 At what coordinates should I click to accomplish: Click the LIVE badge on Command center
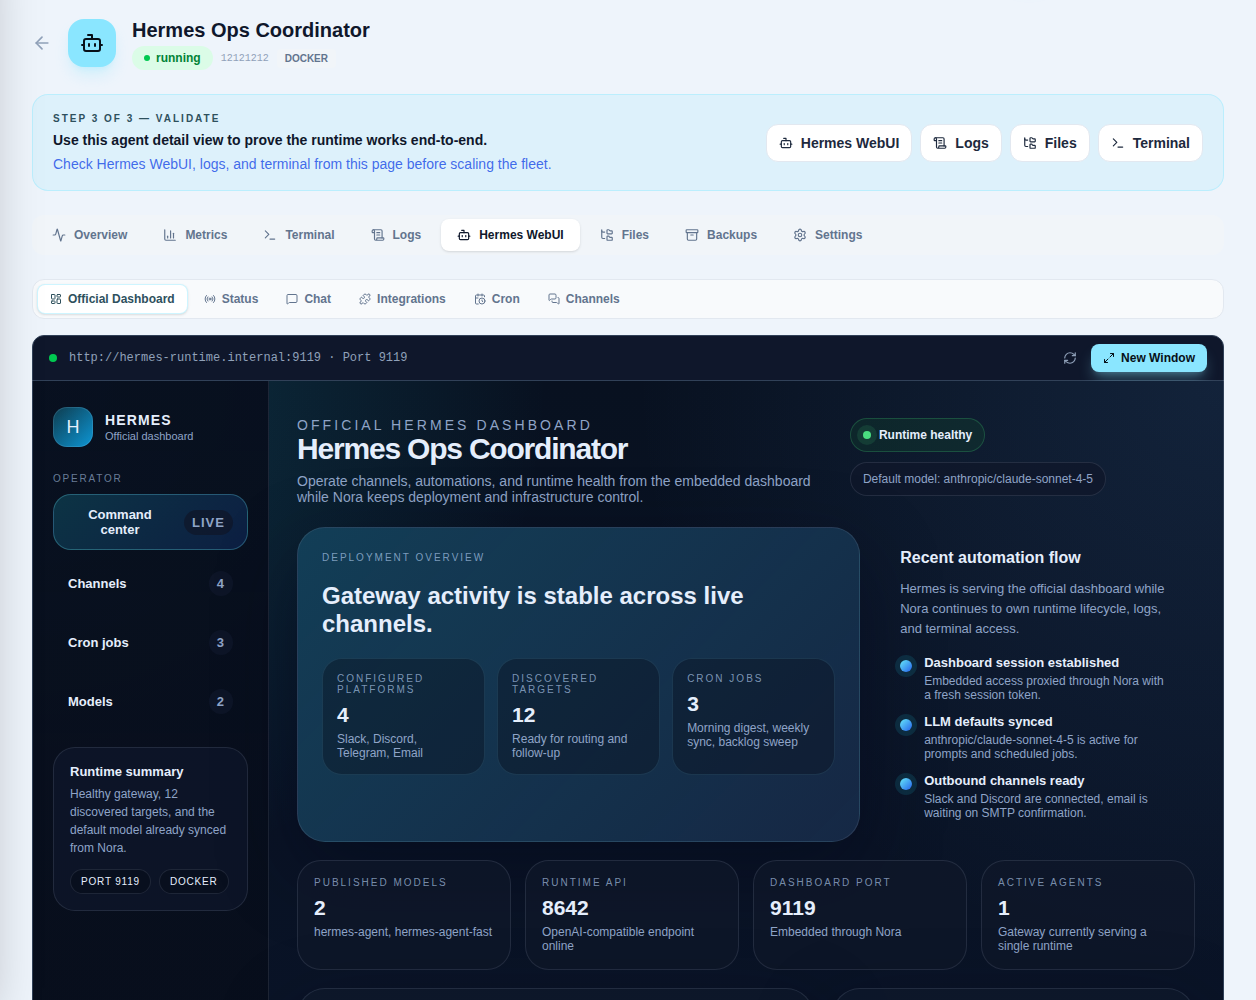click(x=208, y=522)
